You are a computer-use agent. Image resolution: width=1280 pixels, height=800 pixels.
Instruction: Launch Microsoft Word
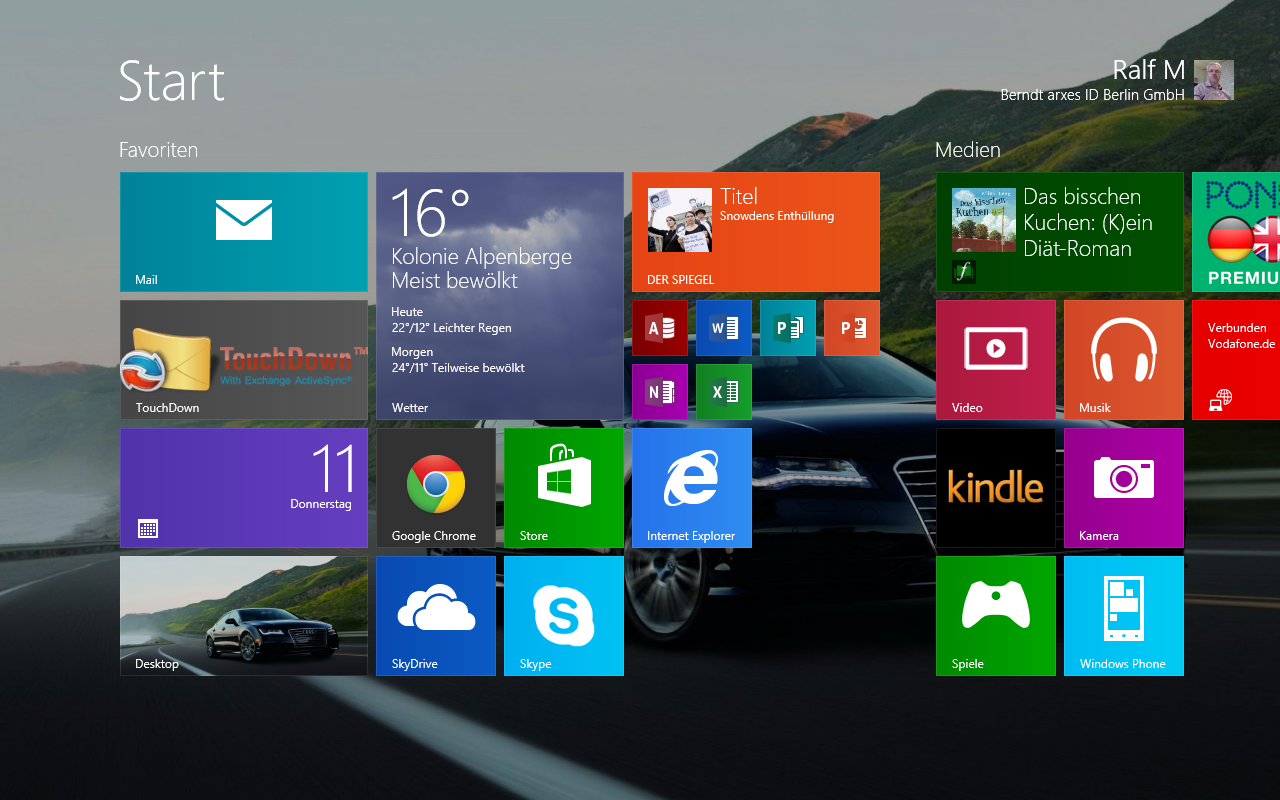tap(724, 328)
